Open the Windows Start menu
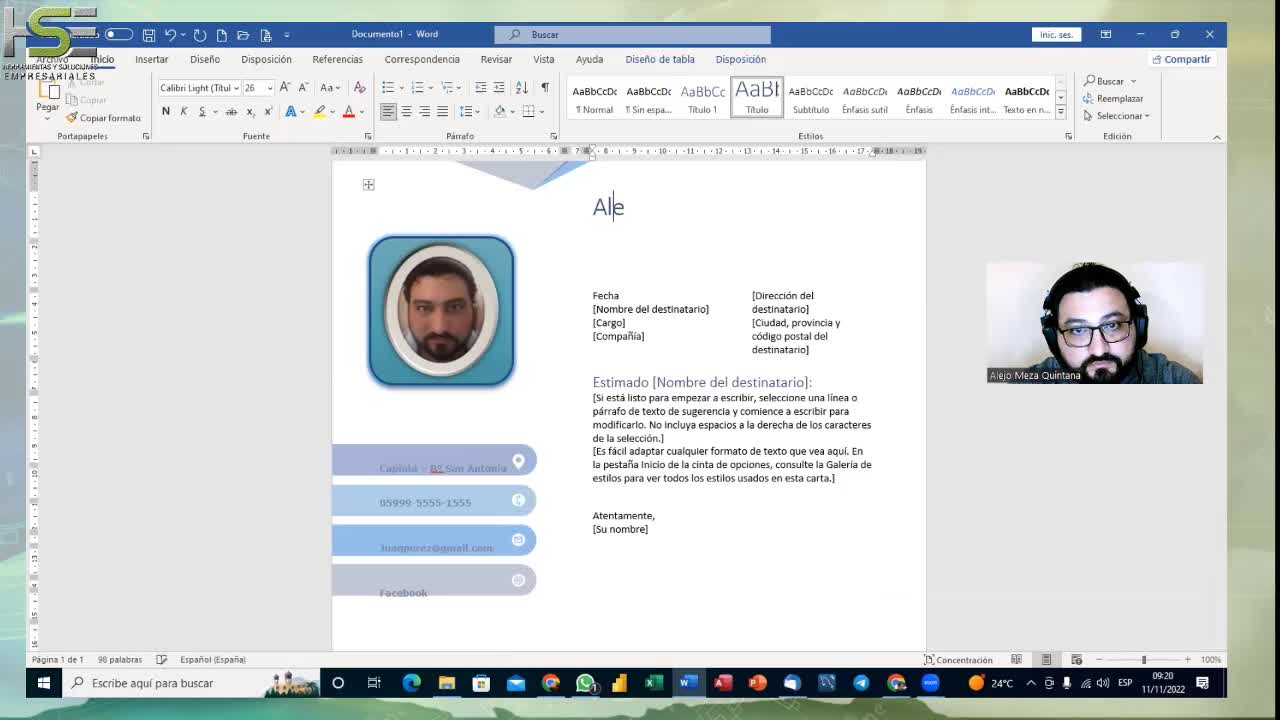The width and height of the screenshot is (1280, 720). click(x=44, y=683)
